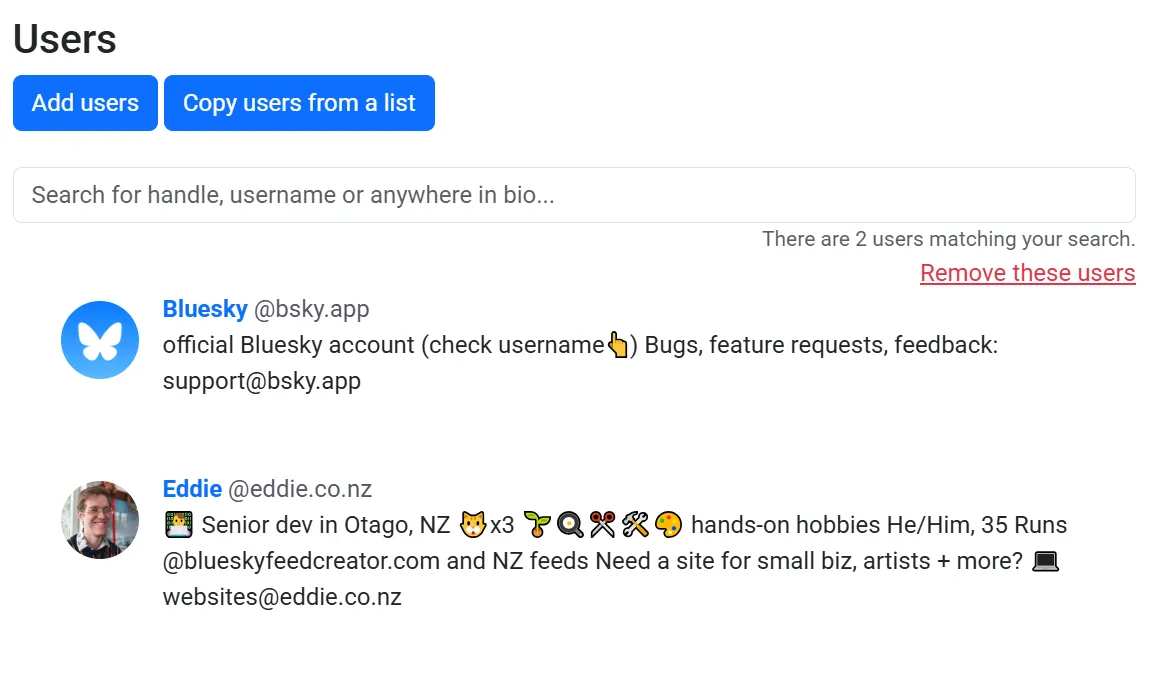Image resolution: width=1150 pixels, height=676 pixels.
Task: Click the artist palette emoji in Eddie's bio
Action: (x=668, y=525)
